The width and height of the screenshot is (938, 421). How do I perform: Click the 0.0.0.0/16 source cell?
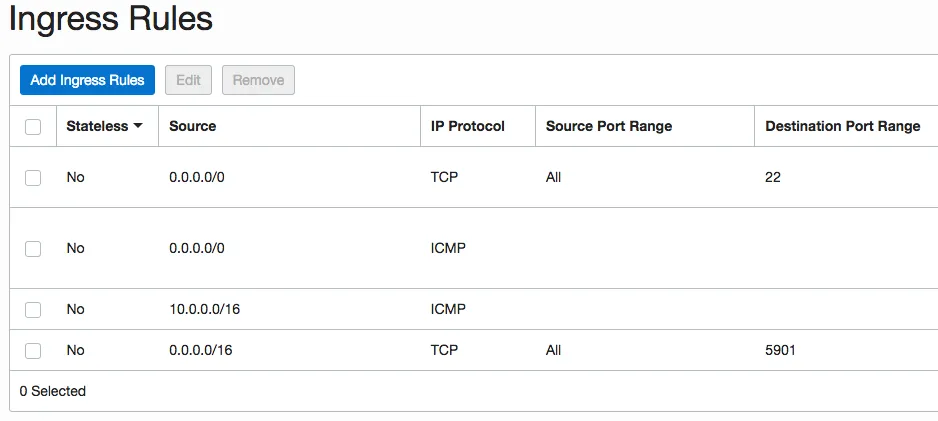point(201,350)
